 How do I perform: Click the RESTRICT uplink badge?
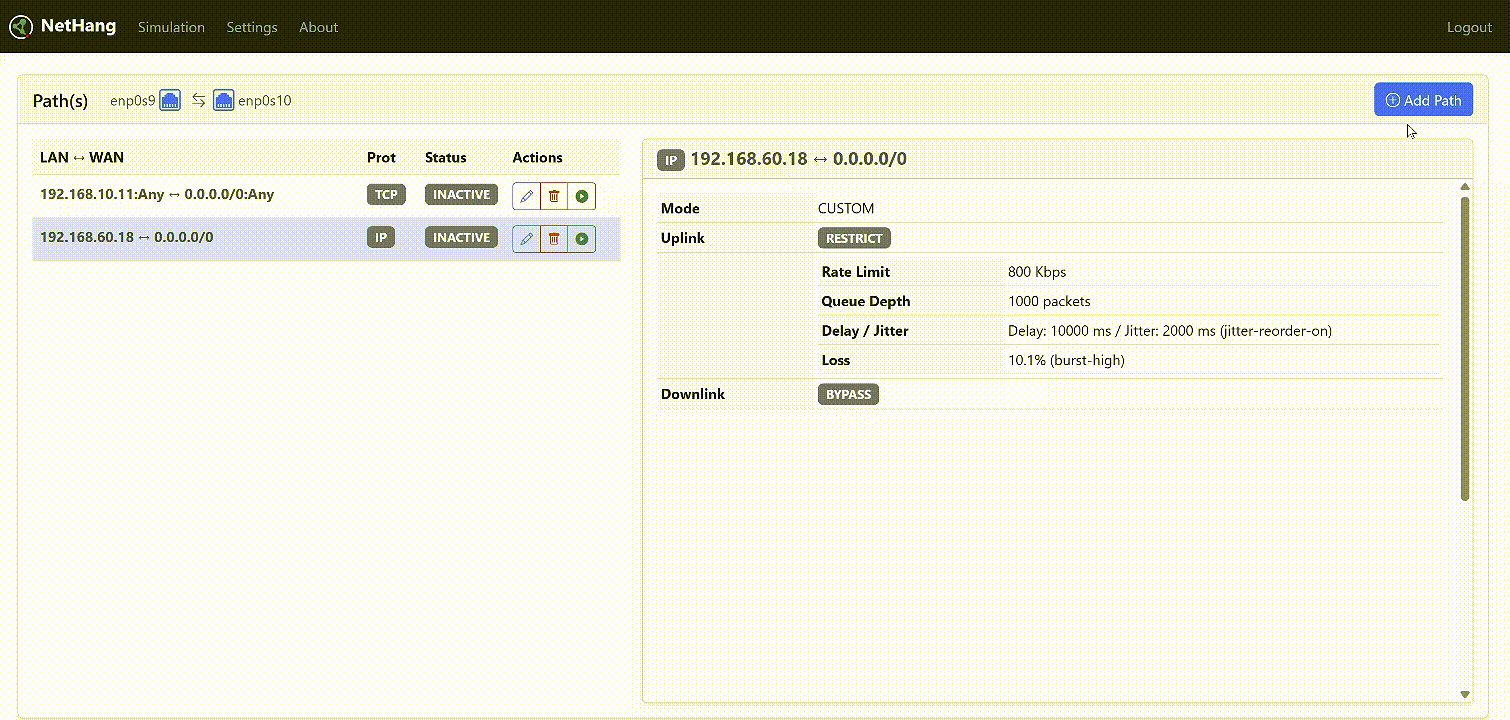click(854, 239)
